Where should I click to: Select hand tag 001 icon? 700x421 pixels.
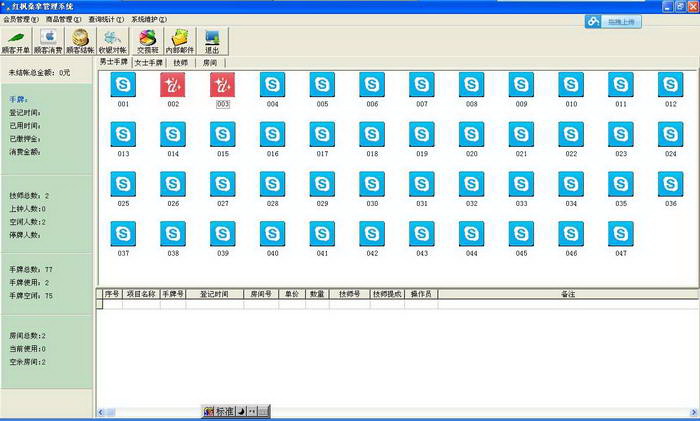(123, 85)
